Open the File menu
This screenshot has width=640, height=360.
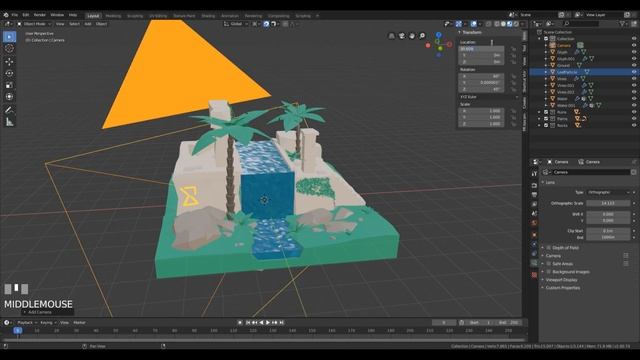tap(15, 15)
